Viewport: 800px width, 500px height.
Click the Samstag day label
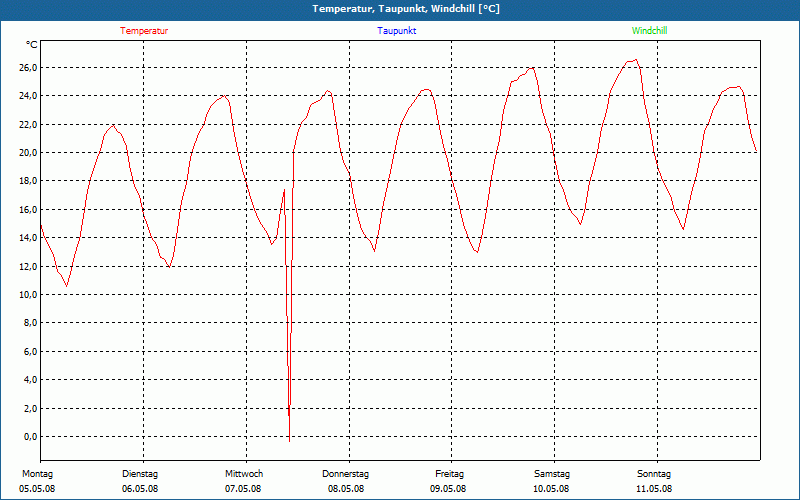(x=552, y=474)
